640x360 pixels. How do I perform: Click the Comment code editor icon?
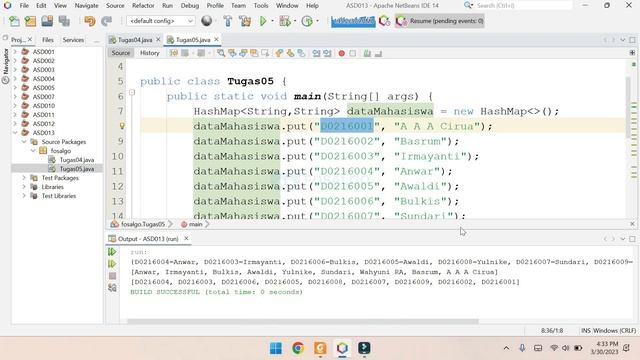[x=367, y=53]
